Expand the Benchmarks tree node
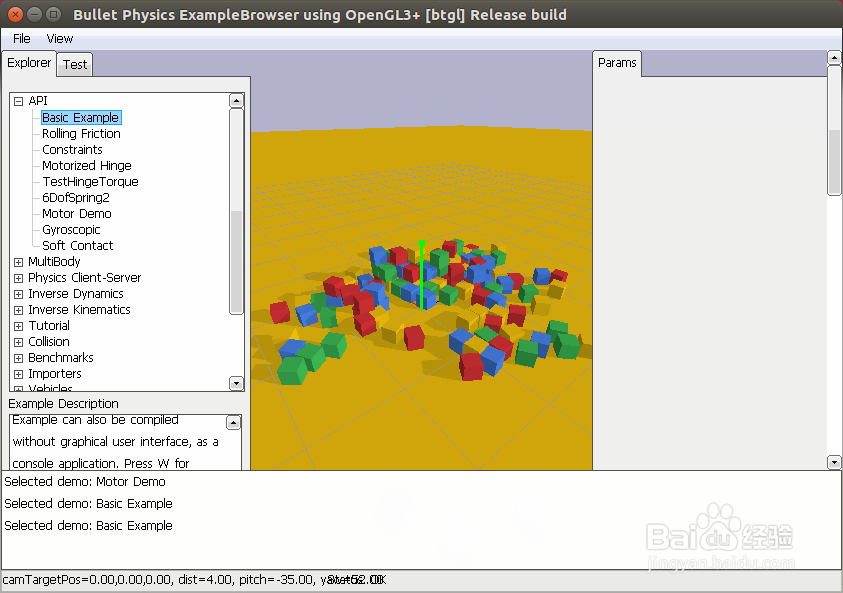 pyautogui.click(x=18, y=359)
